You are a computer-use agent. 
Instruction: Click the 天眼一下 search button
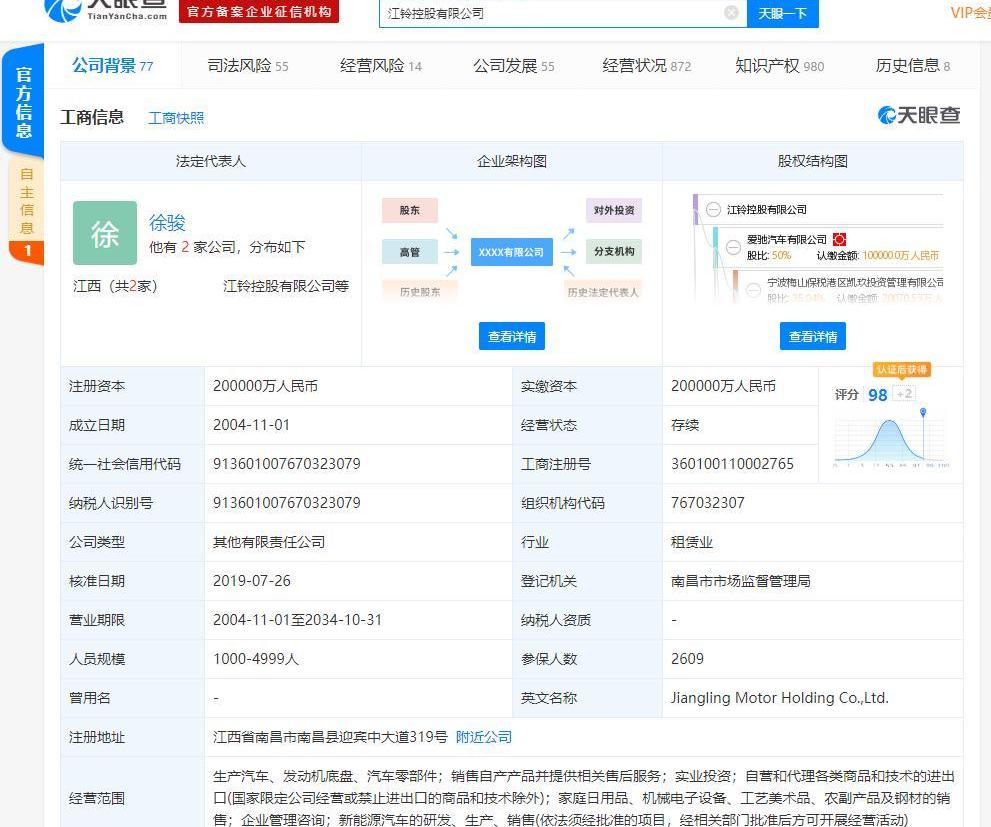point(782,13)
